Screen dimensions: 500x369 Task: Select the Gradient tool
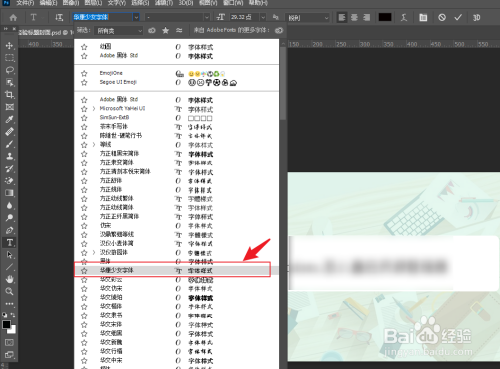9,193
